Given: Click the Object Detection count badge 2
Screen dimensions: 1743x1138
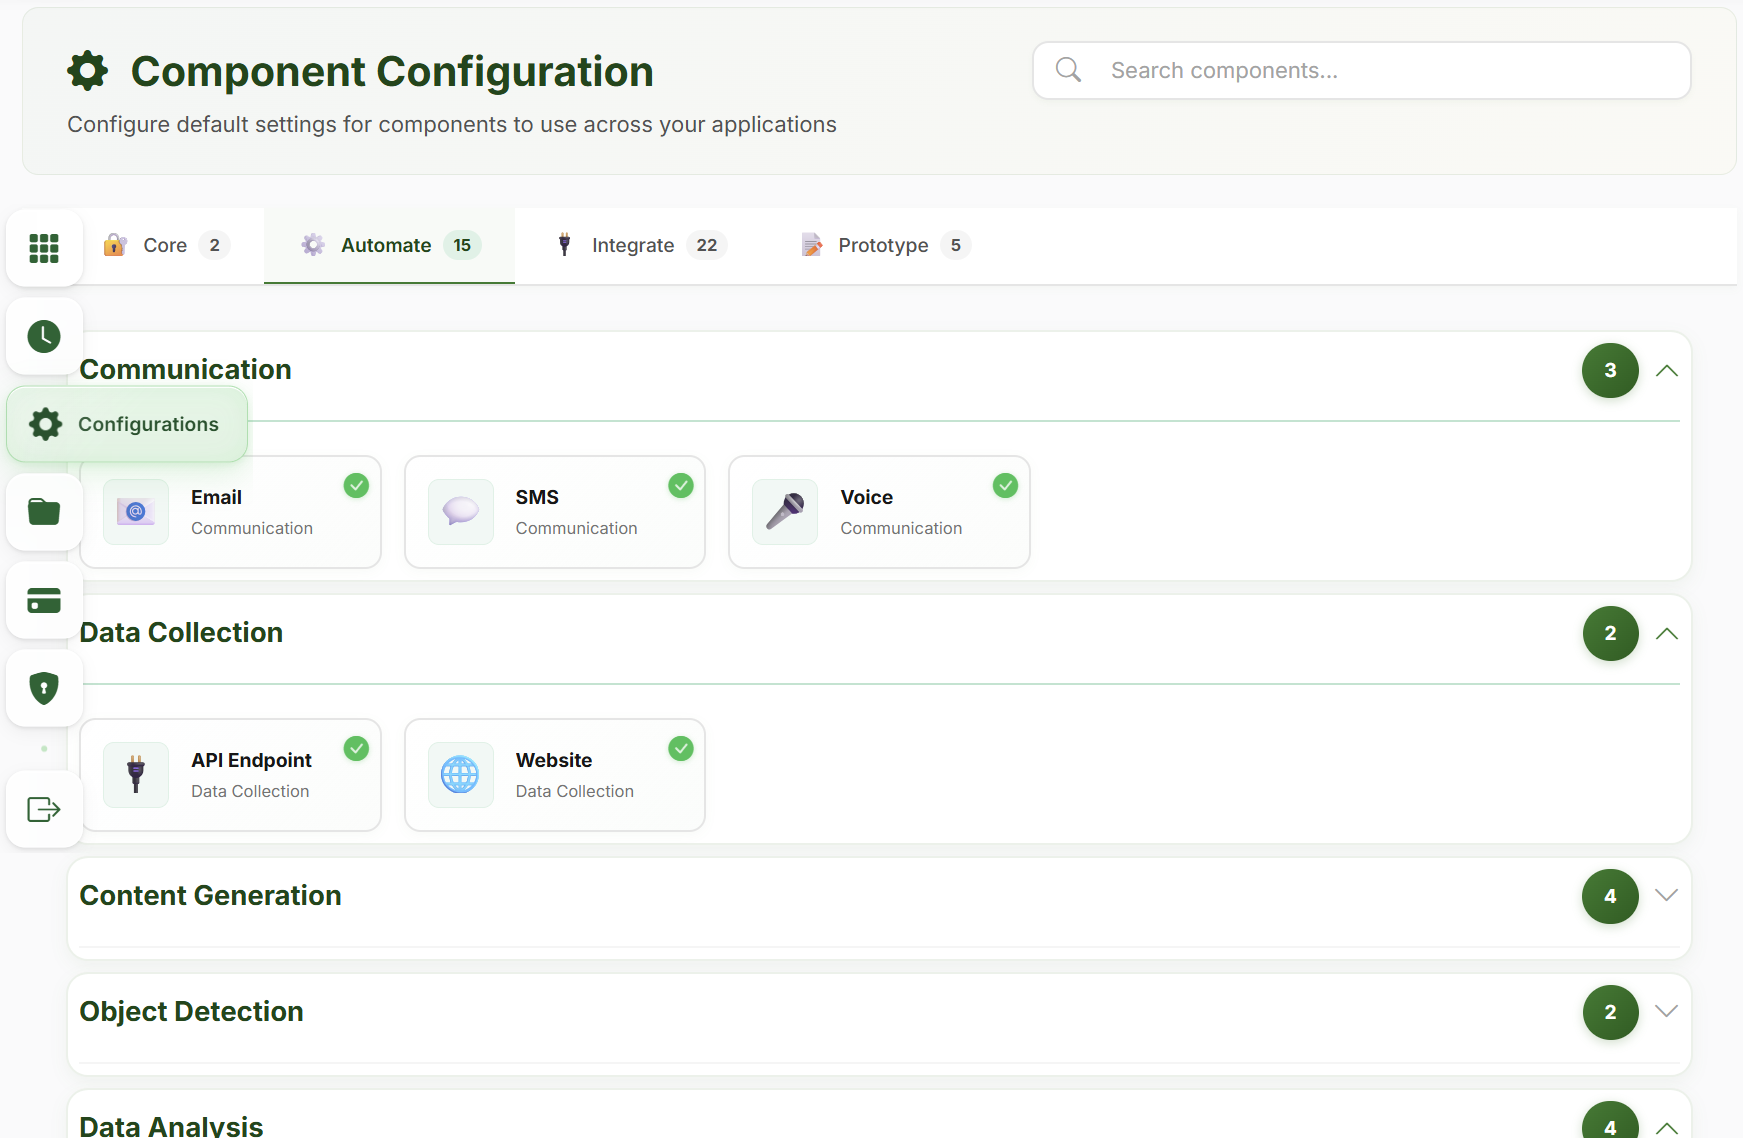Looking at the screenshot, I should coord(1610,1012).
